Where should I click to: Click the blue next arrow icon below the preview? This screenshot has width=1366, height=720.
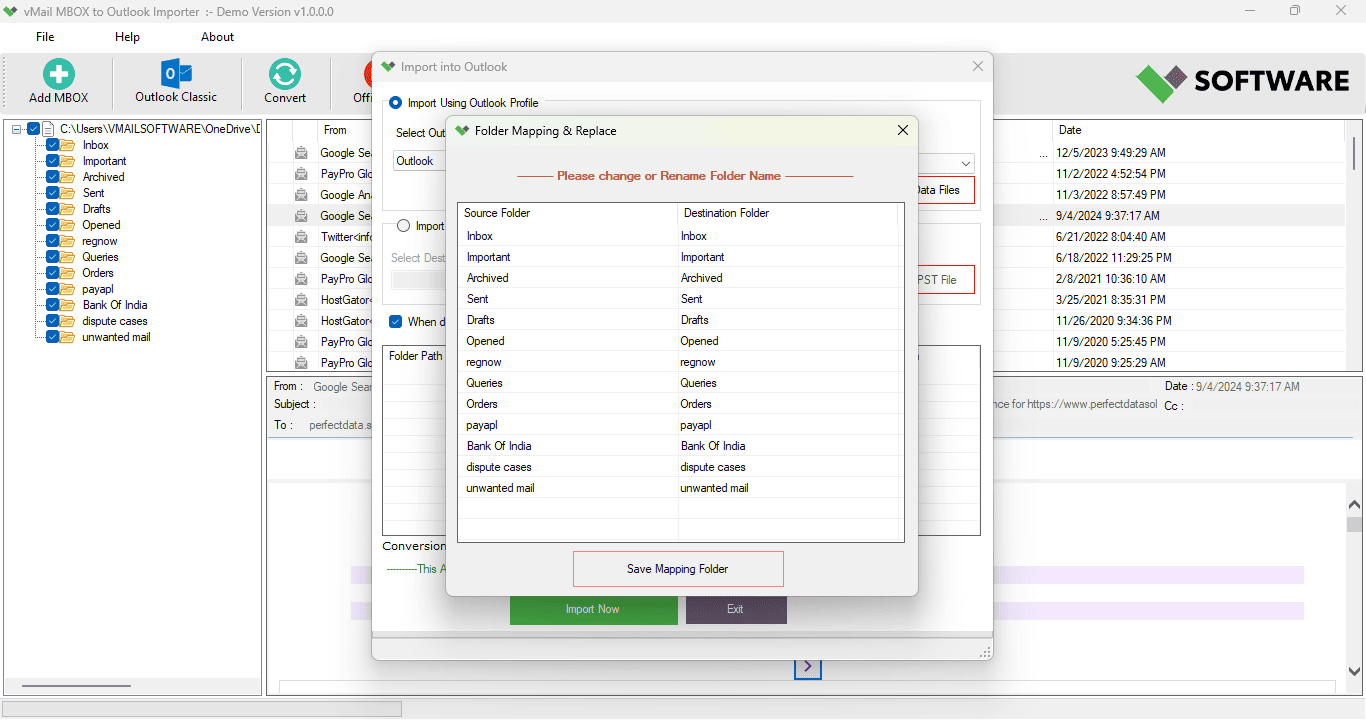808,666
